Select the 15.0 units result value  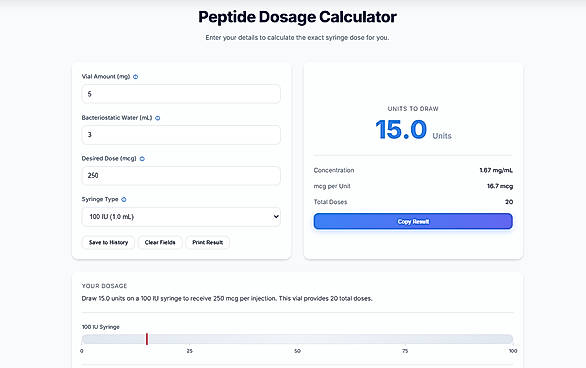401,130
